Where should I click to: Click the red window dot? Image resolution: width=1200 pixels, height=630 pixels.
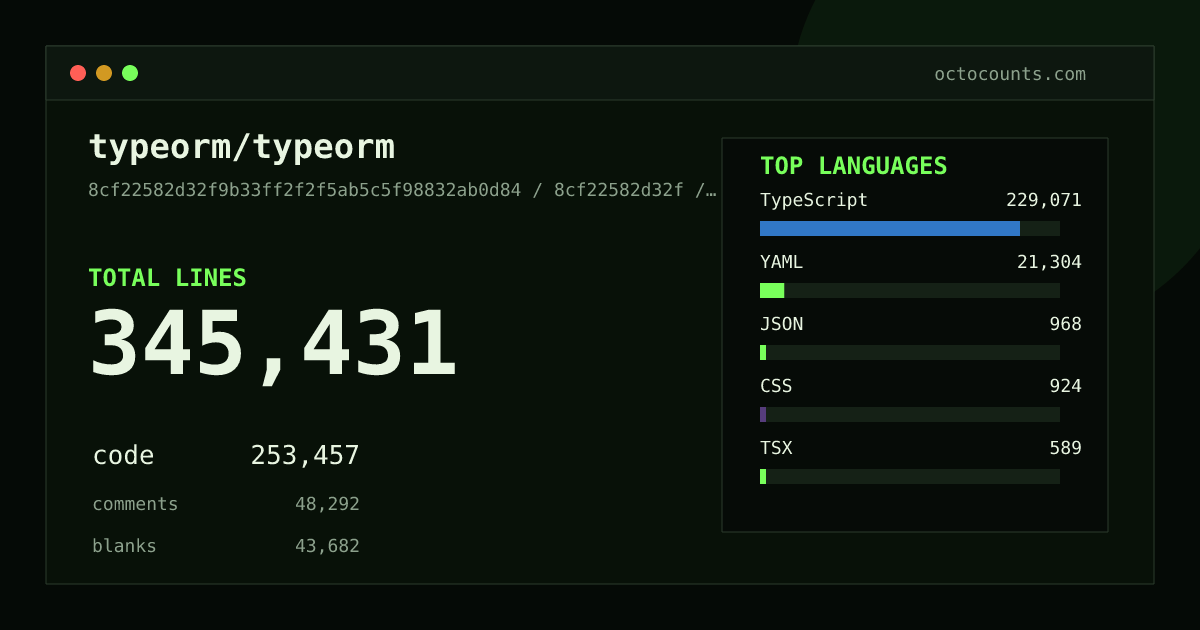78,73
